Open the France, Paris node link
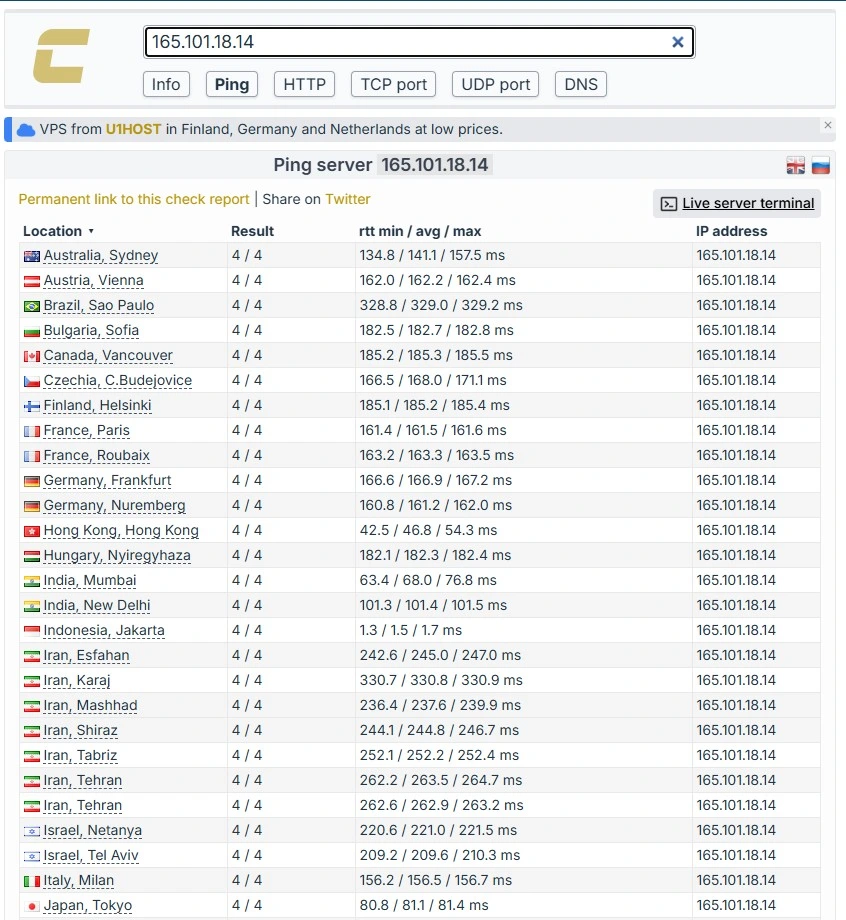The image size is (846, 920). tap(86, 431)
